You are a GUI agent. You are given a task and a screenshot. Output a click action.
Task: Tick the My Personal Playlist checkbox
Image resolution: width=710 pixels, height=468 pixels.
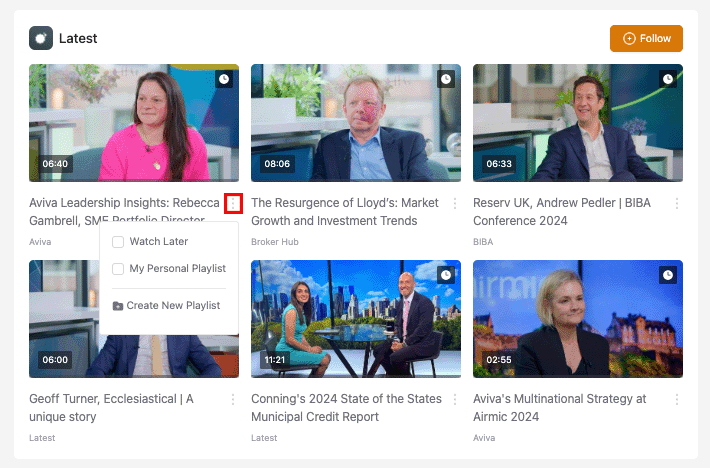[118, 268]
